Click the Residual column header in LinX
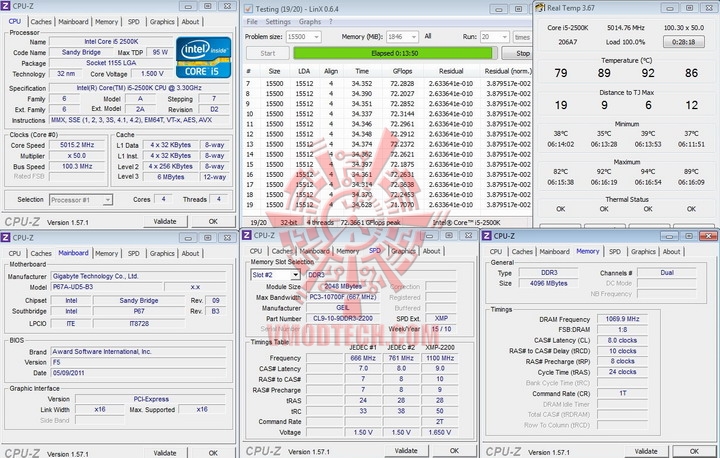 click(x=451, y=71)
